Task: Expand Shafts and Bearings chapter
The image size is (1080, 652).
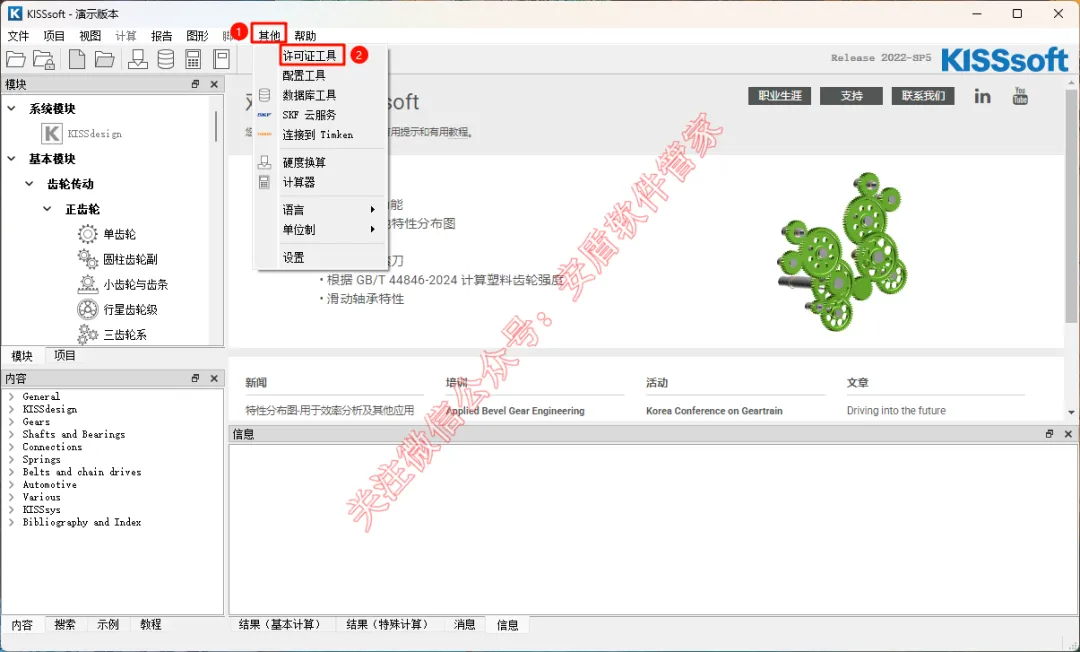Action: pyautogui.click(x=11, y=434)
